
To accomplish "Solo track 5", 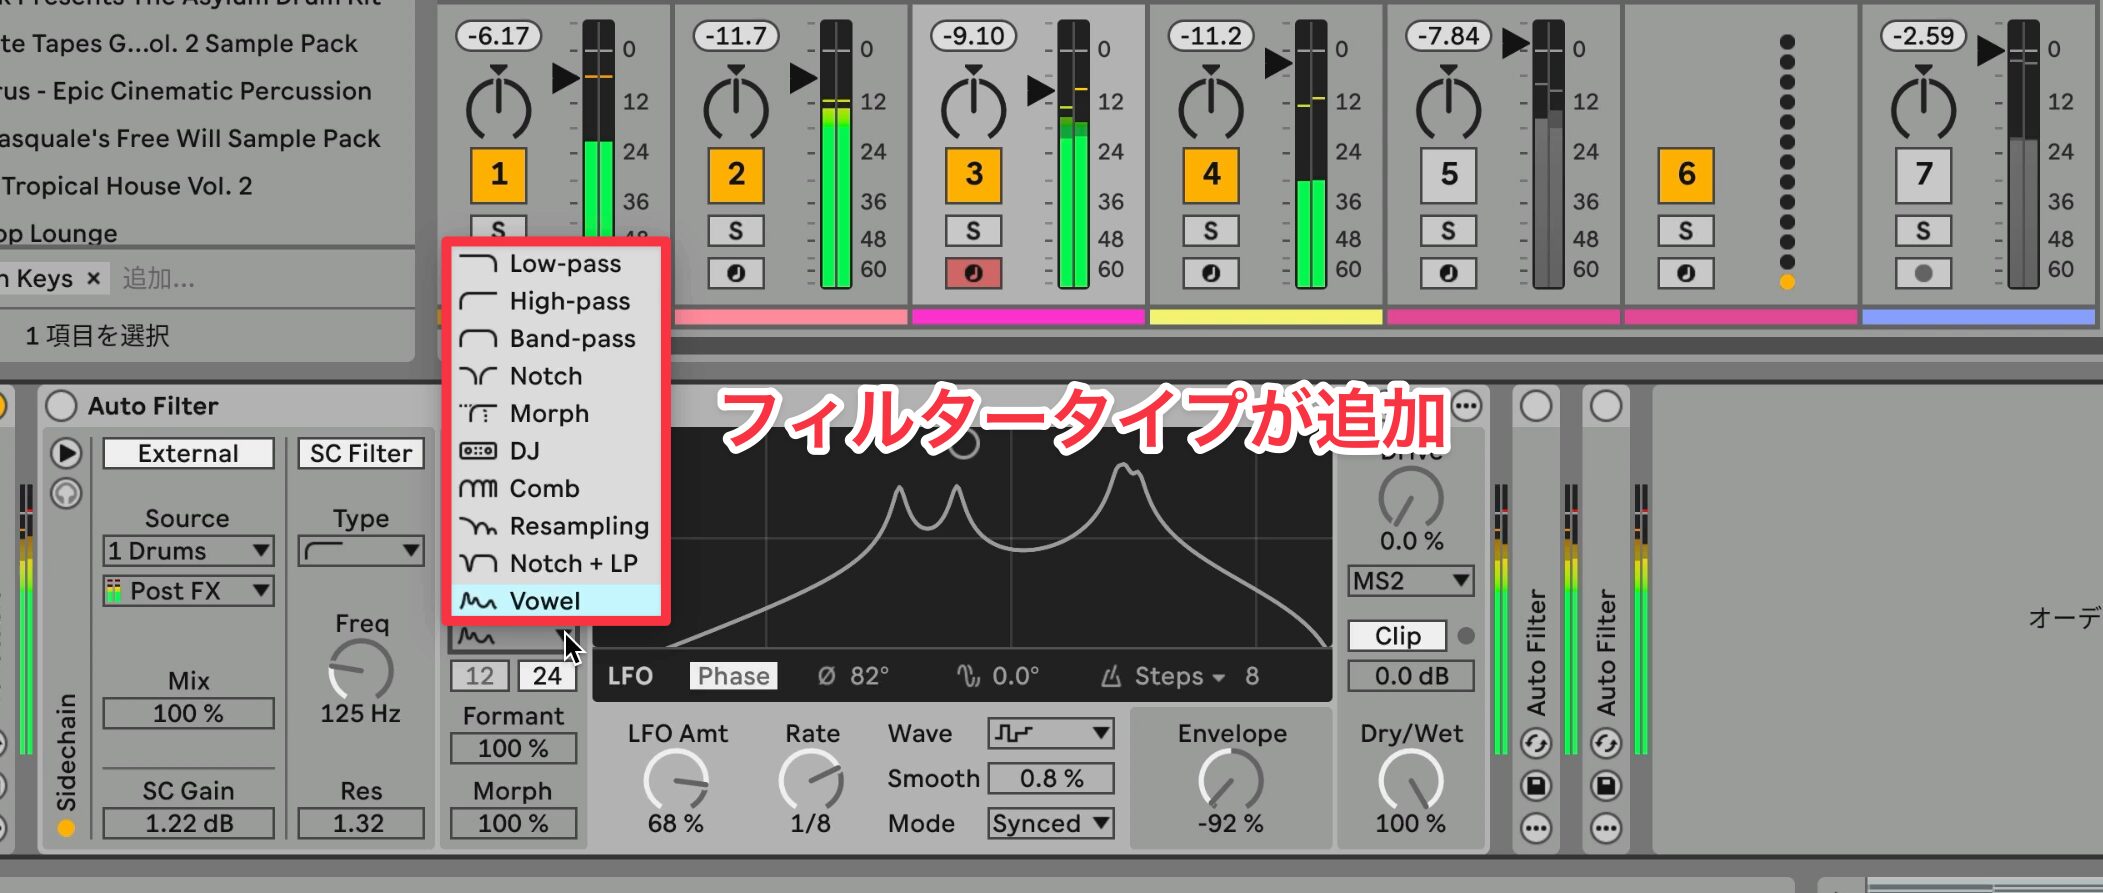I will [x=1449, y=231].
